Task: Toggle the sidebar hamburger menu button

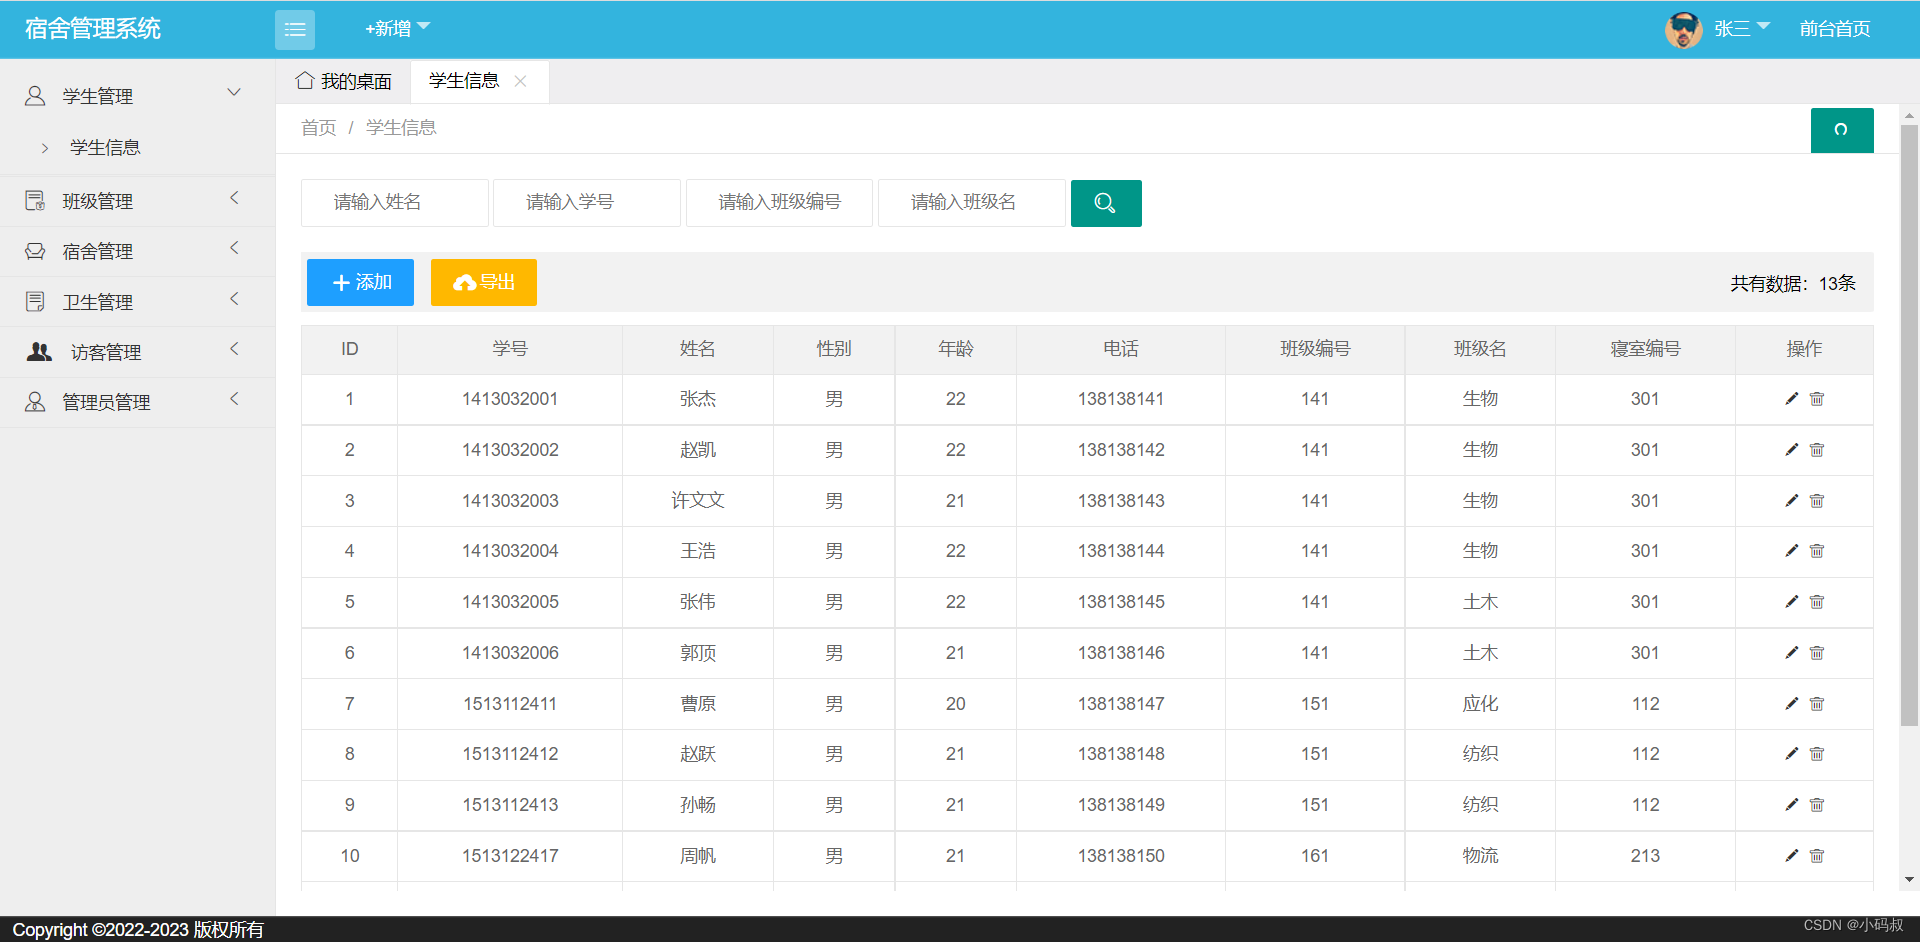Action: (295, 30)
